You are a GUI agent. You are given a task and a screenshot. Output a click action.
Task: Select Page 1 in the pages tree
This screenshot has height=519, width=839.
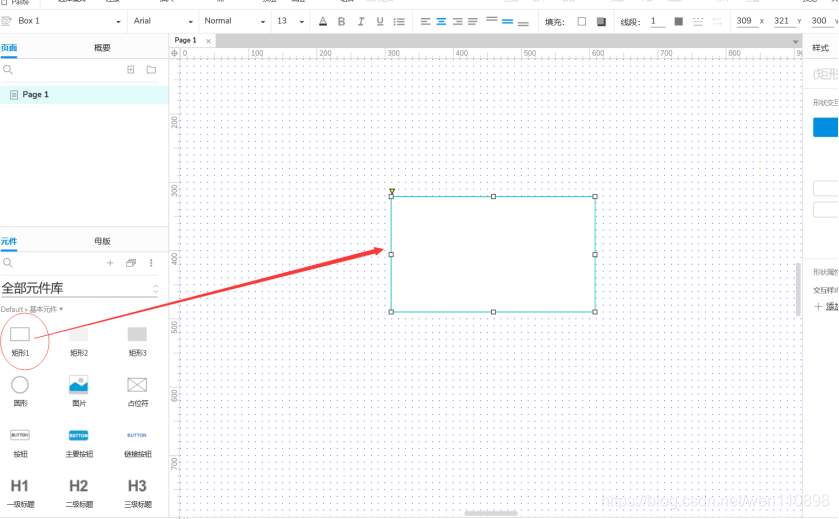pyautogui.click(x=84, y=95)
